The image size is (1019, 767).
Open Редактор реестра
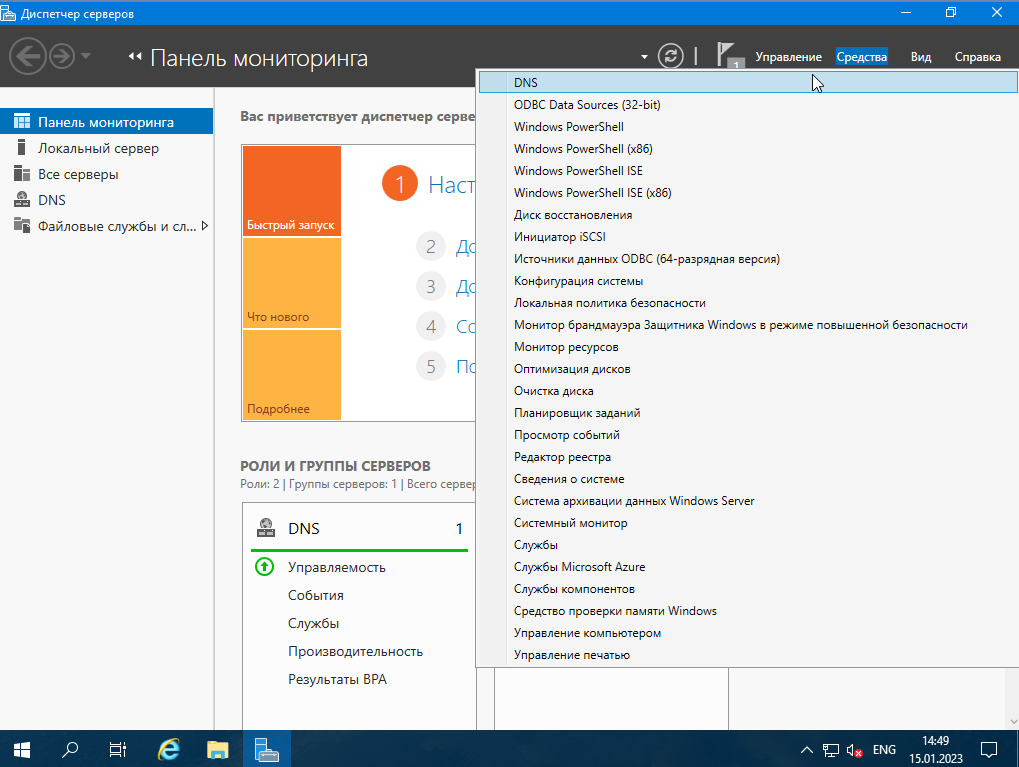pos(748,458)
